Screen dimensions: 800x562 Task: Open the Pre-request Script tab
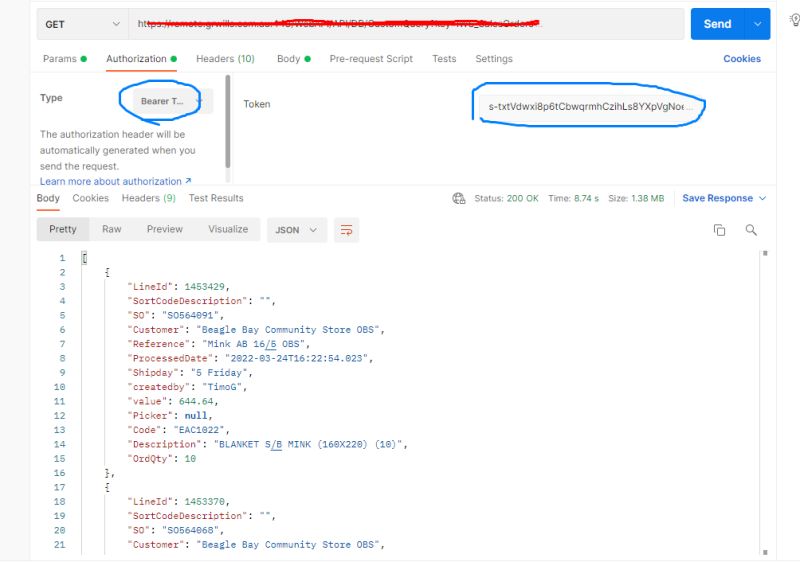coord(371,59)
